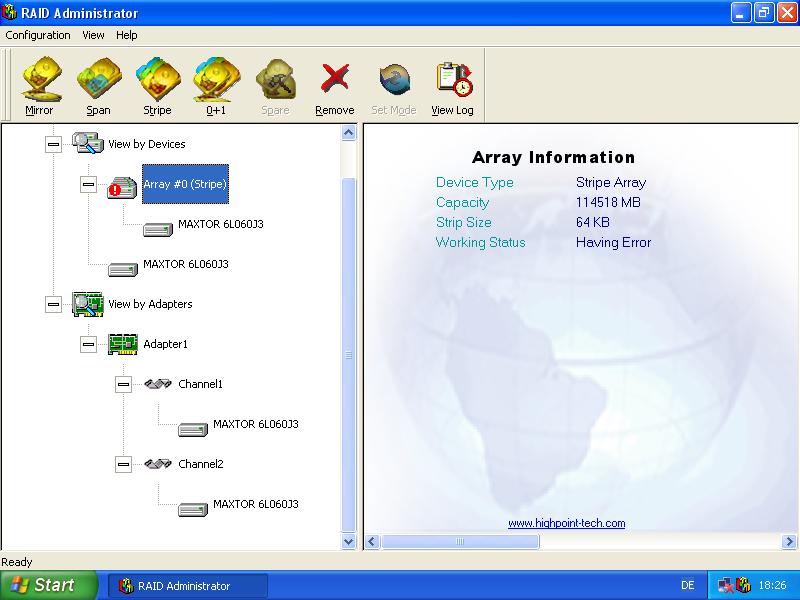Image resolution: width=800 pixels, height=600 pixels.
Task: Collapse the View by Devices node
Action: click(53, 144)
